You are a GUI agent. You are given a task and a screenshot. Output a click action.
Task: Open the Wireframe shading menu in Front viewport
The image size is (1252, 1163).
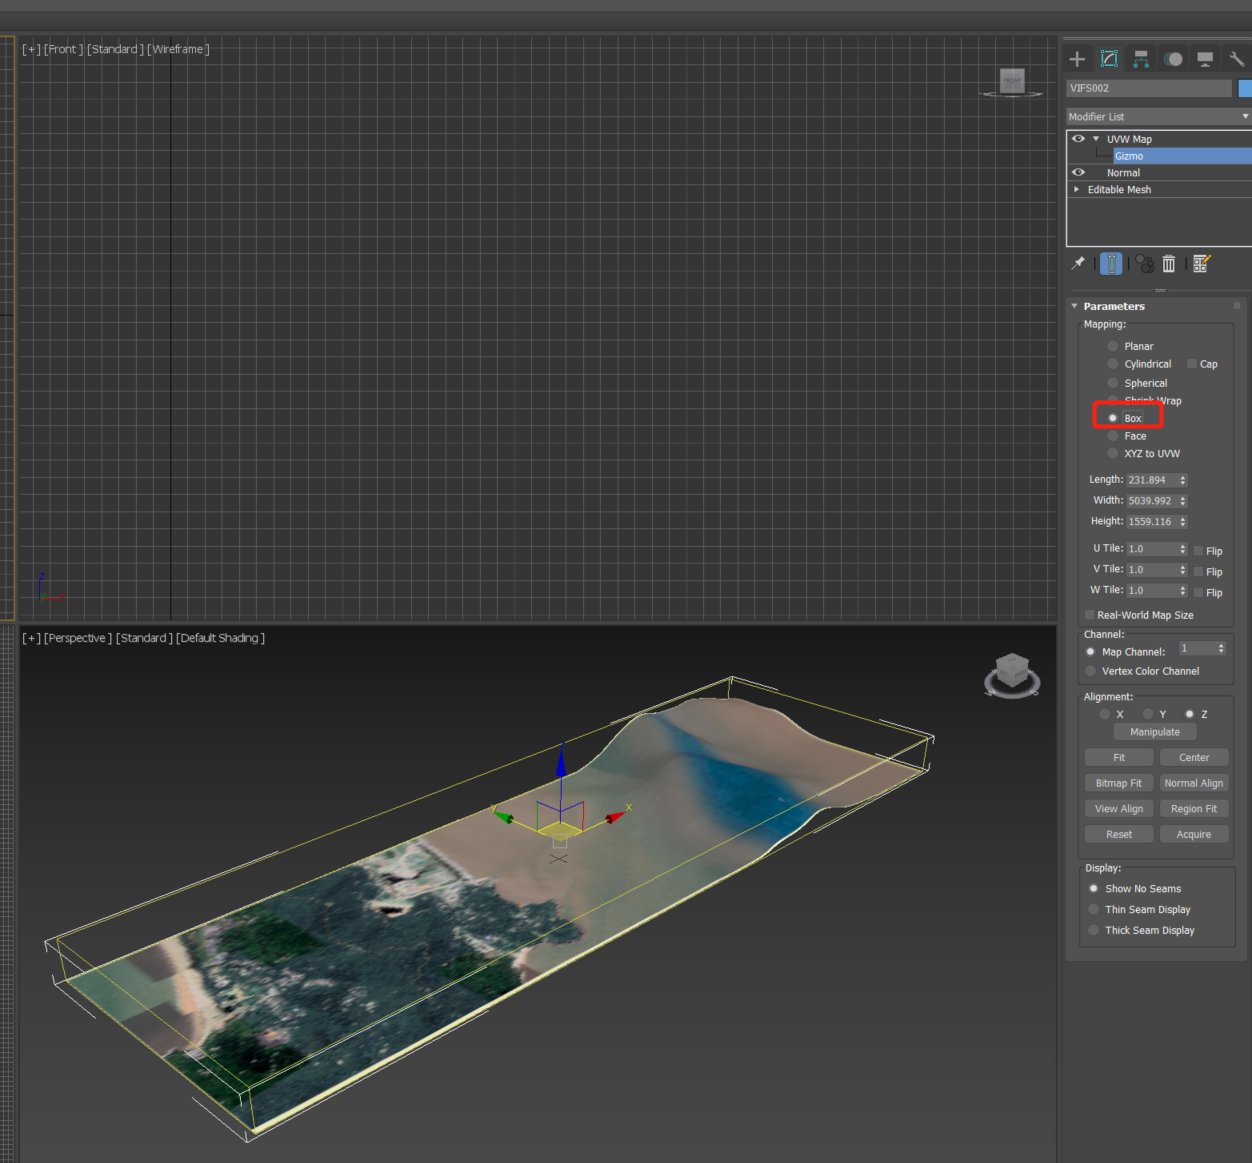(177, 48)
